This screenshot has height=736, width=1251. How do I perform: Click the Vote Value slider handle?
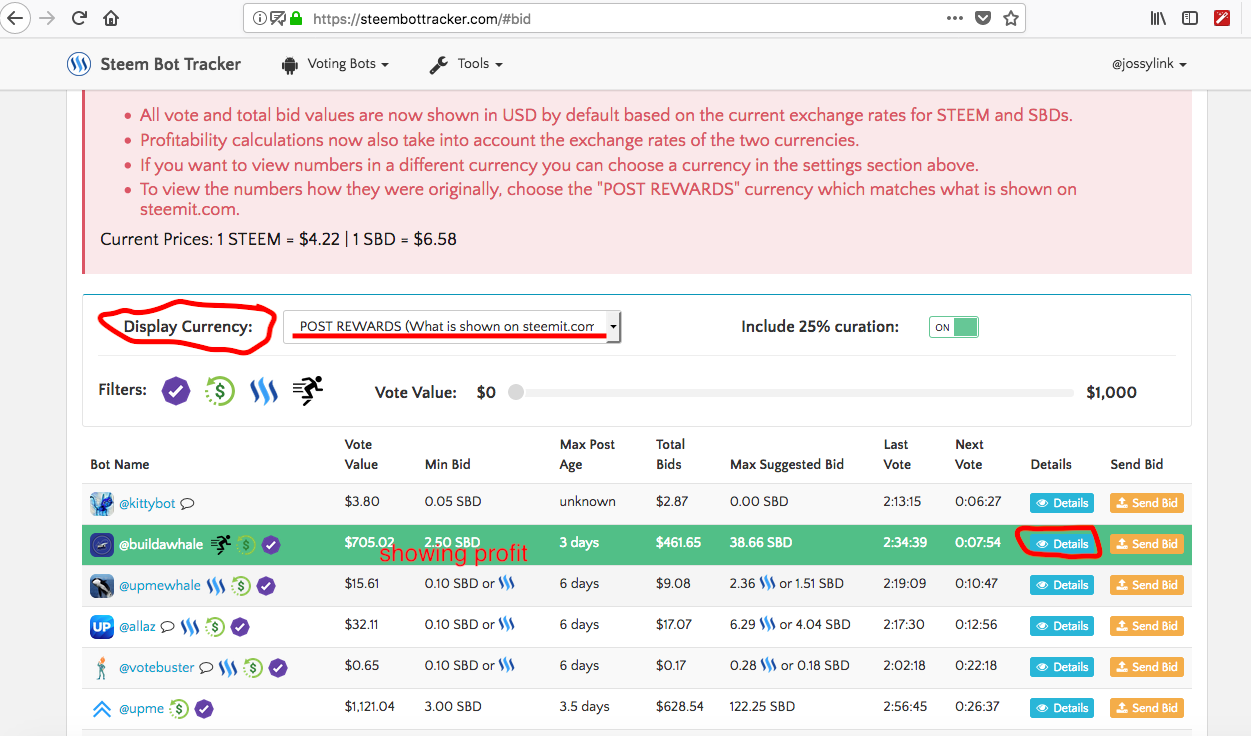tap(516, 392)
